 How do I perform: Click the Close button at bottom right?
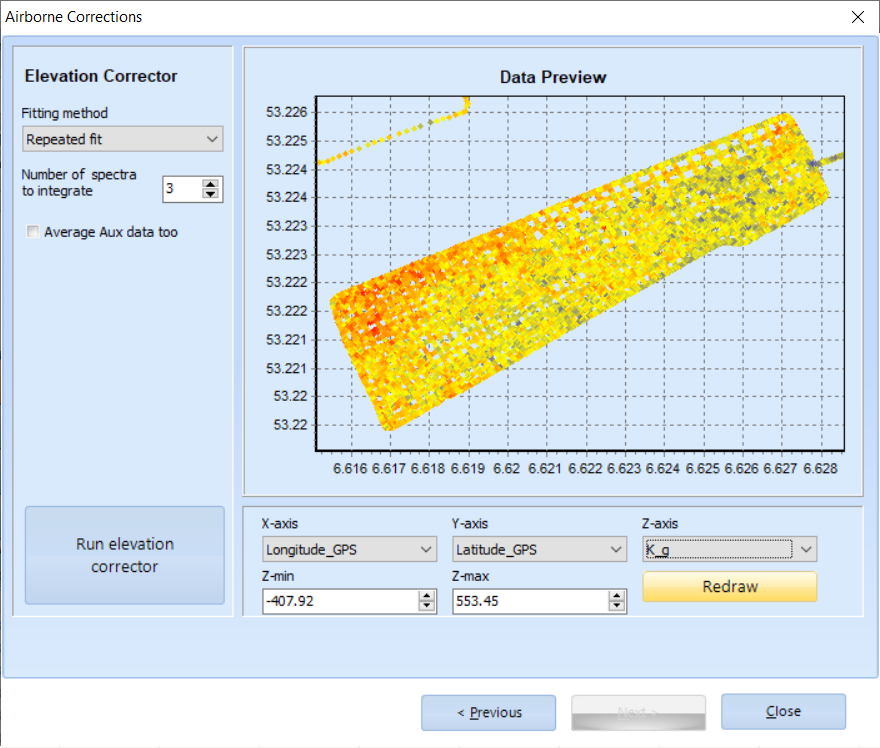point(783,711)
